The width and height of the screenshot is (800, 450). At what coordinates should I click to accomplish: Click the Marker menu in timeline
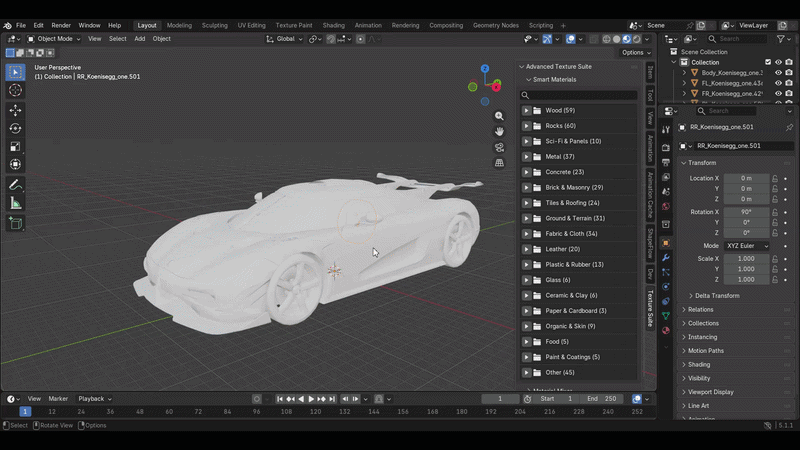58,399
